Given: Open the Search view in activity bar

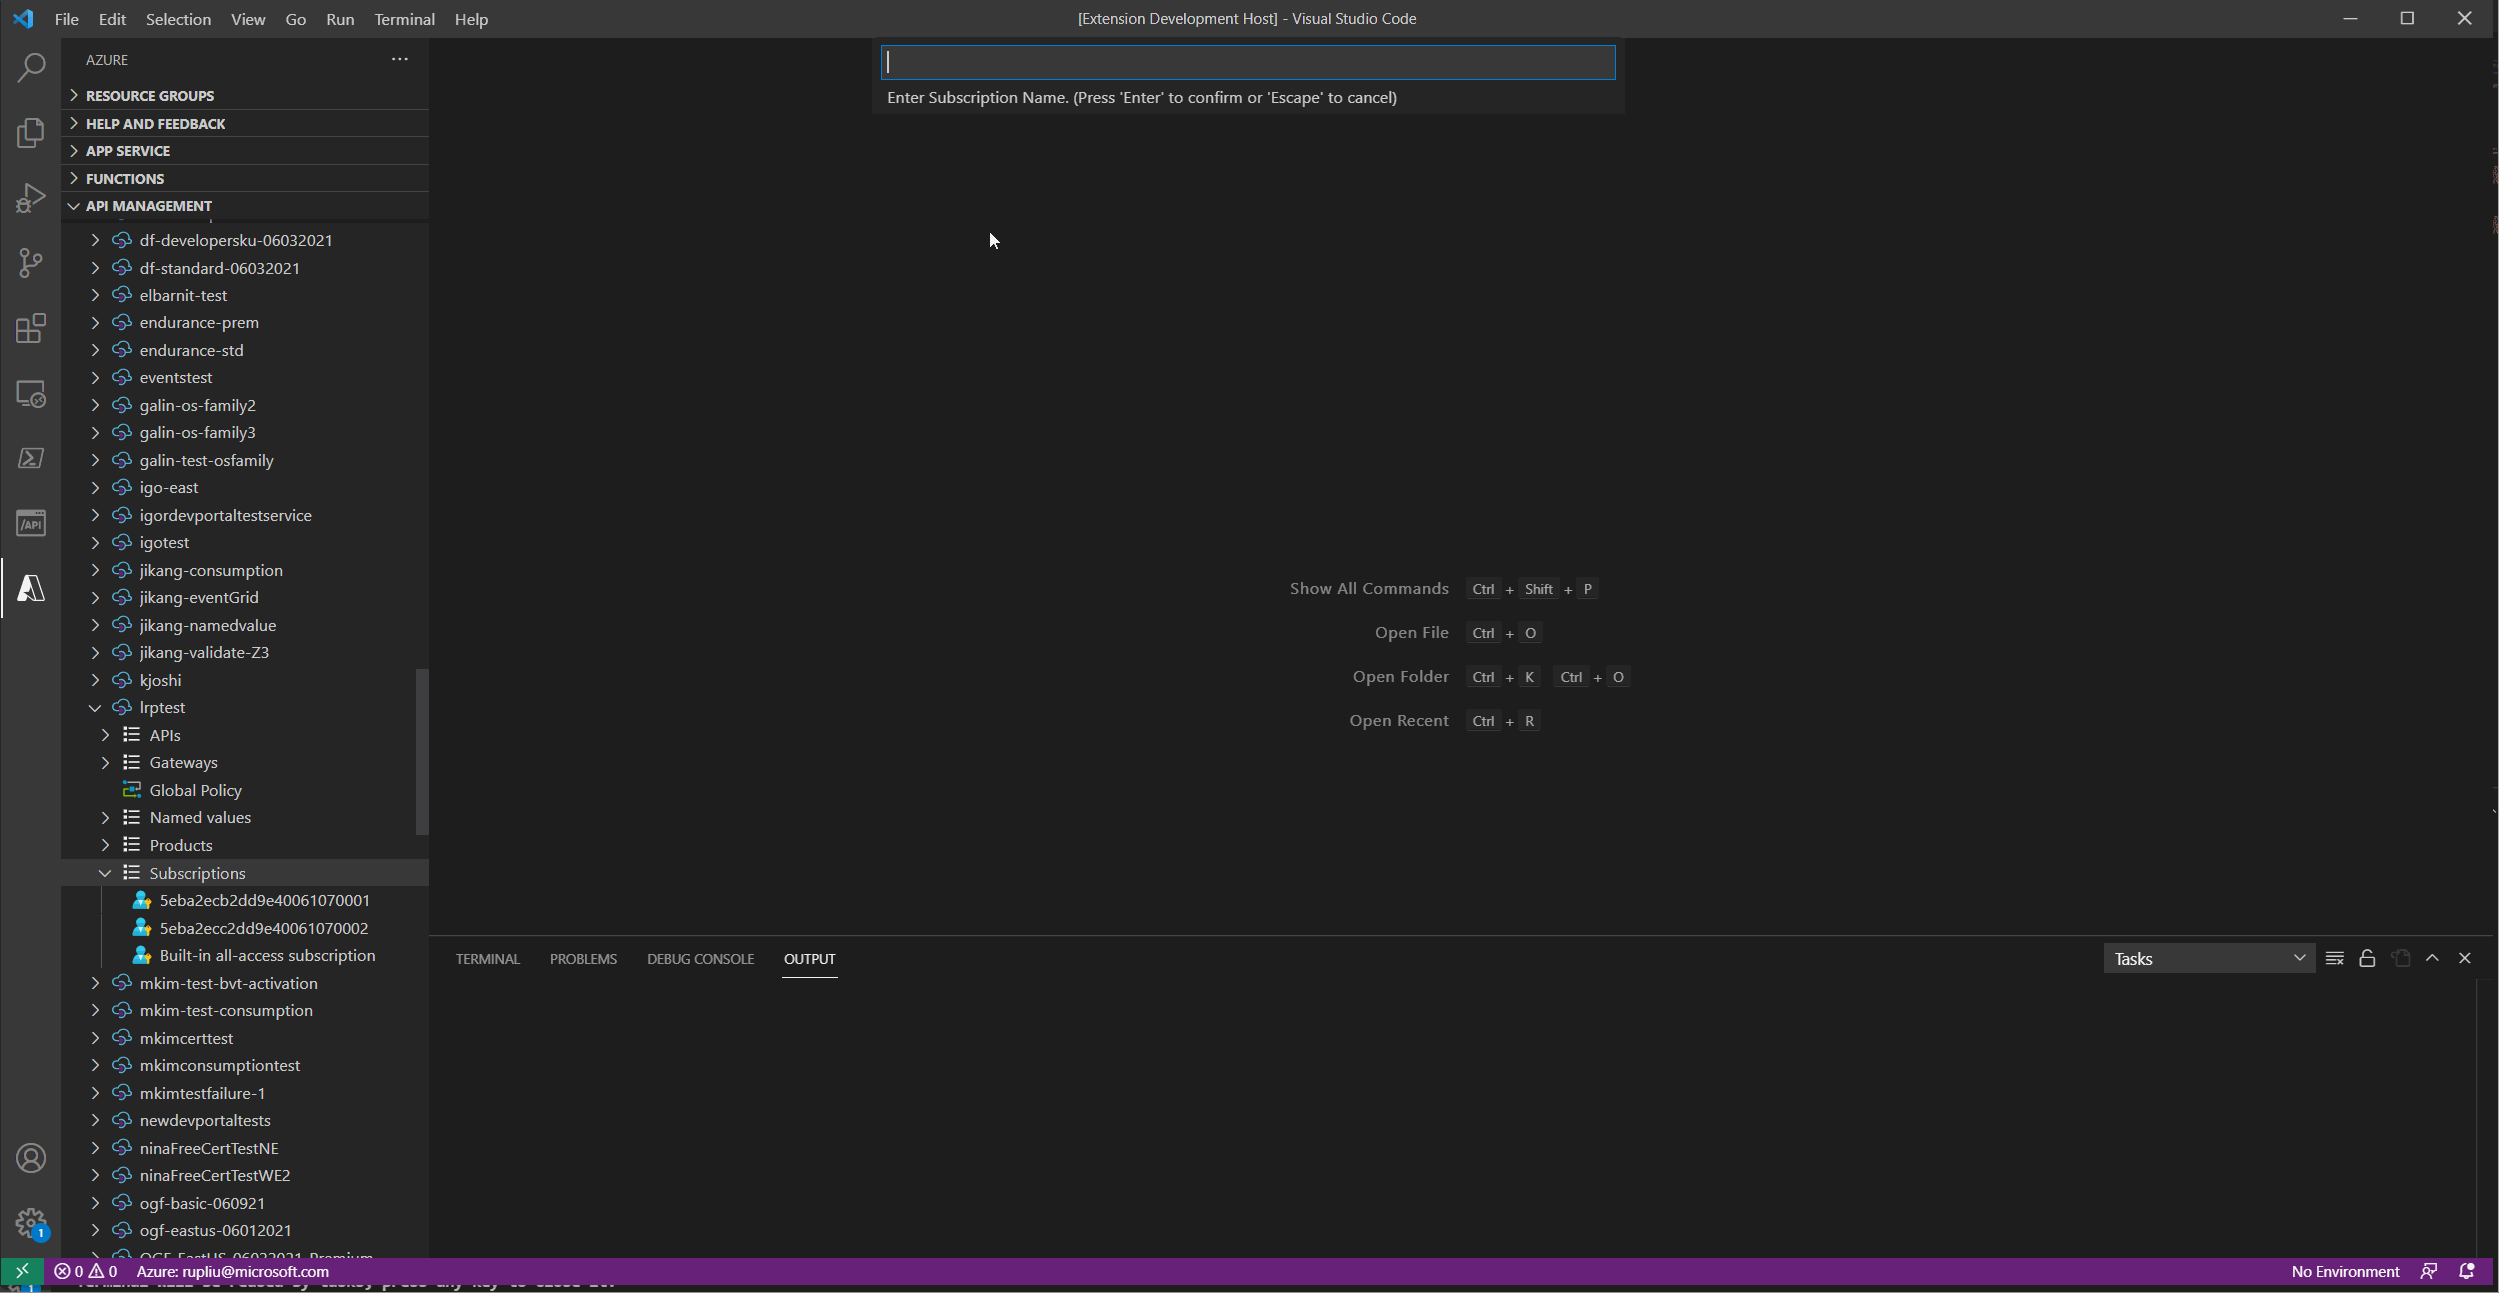Looking at the screenshot, I should point(31,68).
